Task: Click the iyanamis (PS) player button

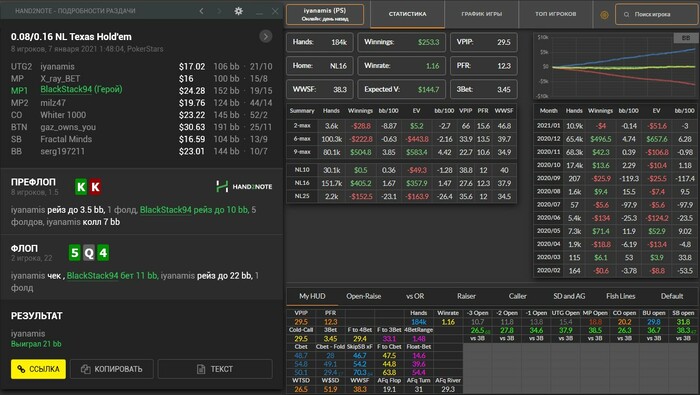Action: (x=325, y=14)
